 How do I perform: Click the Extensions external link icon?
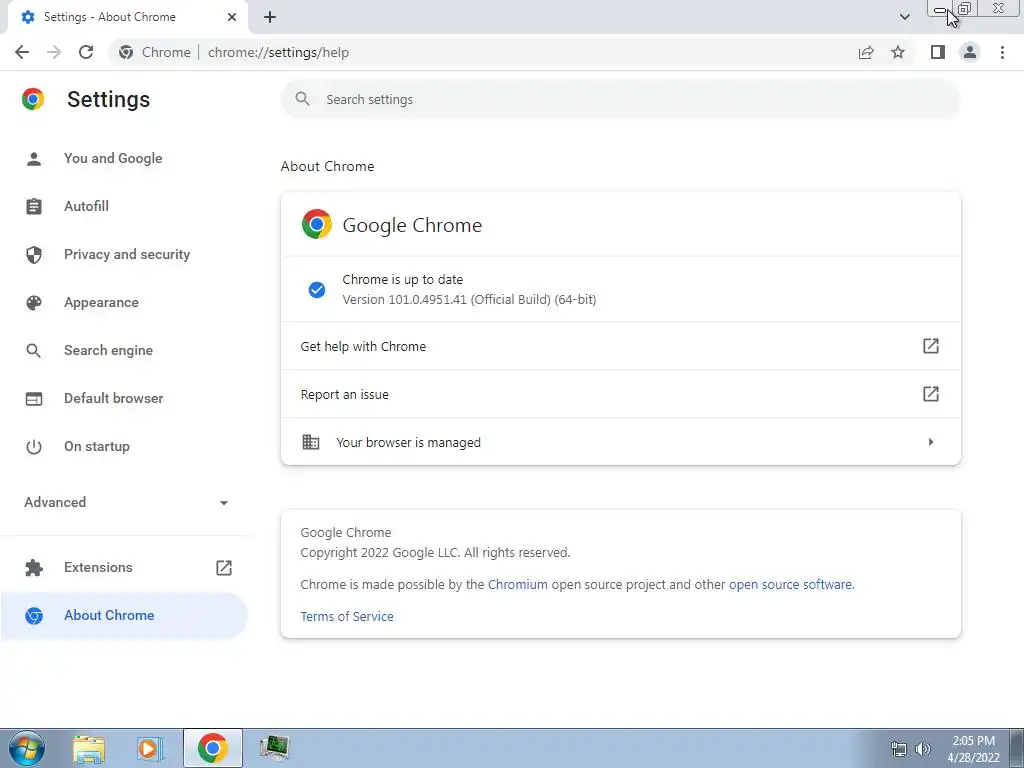(224, 568)
